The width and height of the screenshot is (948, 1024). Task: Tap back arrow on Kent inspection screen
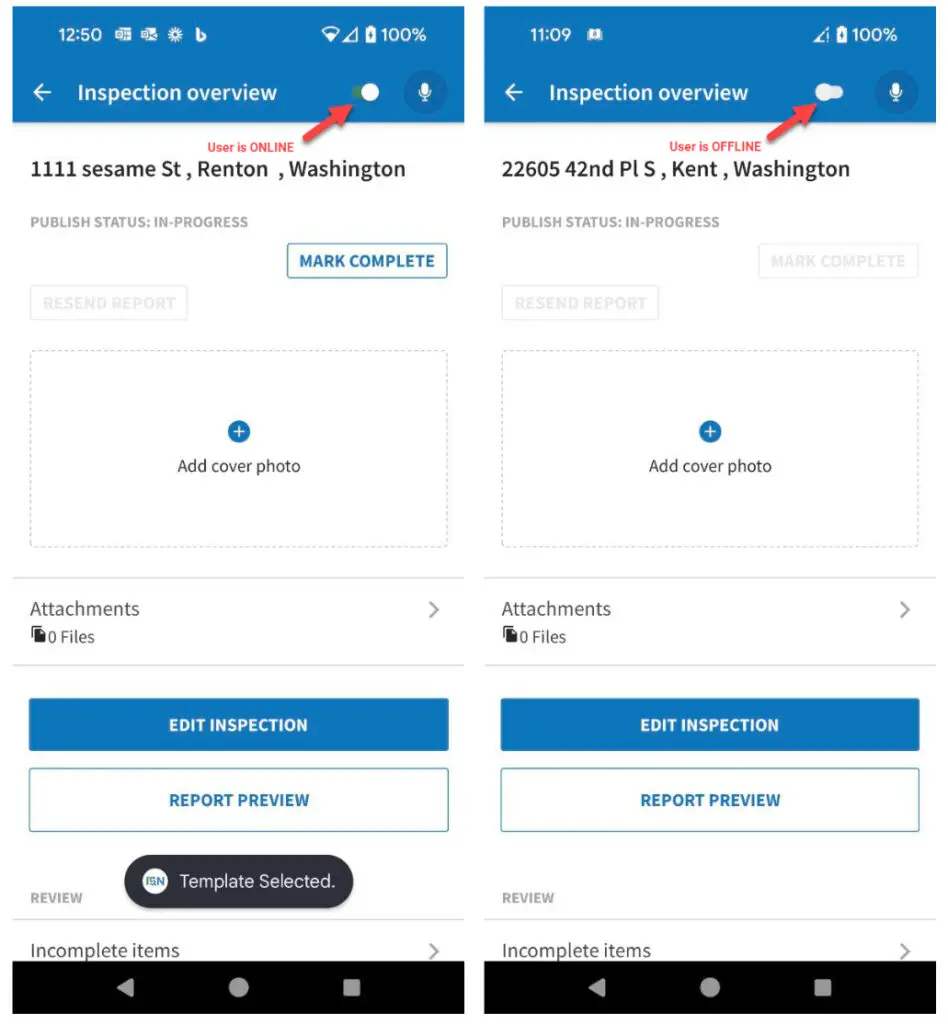tap(514, 93)
